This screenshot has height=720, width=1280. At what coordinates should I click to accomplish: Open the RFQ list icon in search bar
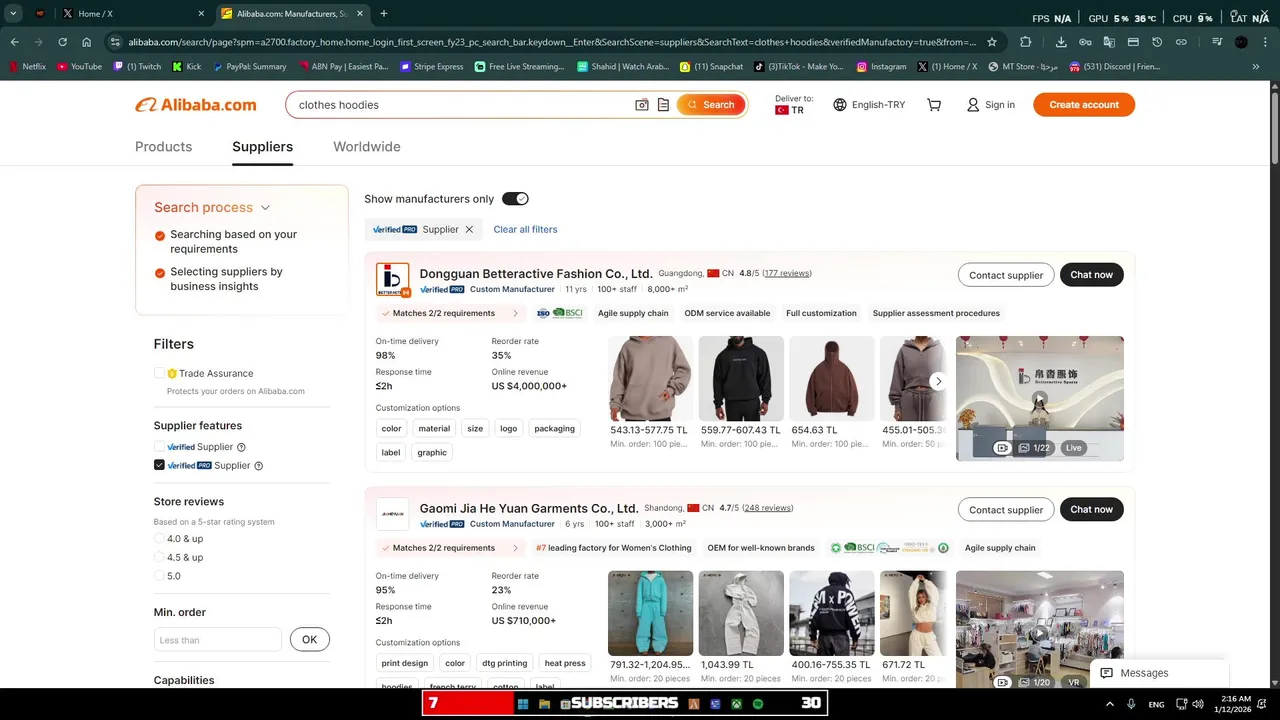tap(663, 105)
